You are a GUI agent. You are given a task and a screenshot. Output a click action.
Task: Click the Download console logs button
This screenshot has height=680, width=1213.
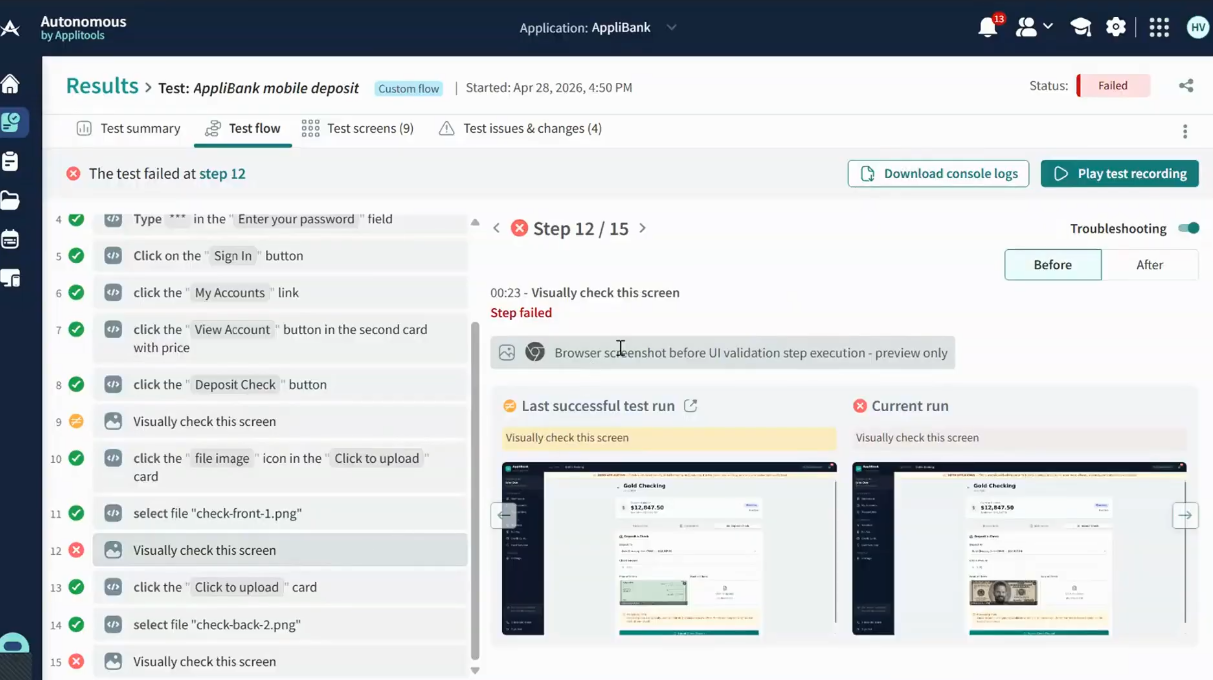[938, 173]
